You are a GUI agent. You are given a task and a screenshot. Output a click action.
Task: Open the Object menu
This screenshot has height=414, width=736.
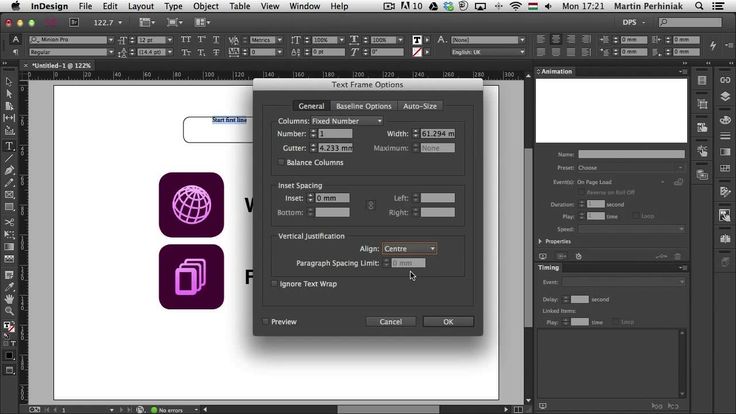tap(206, 6)
